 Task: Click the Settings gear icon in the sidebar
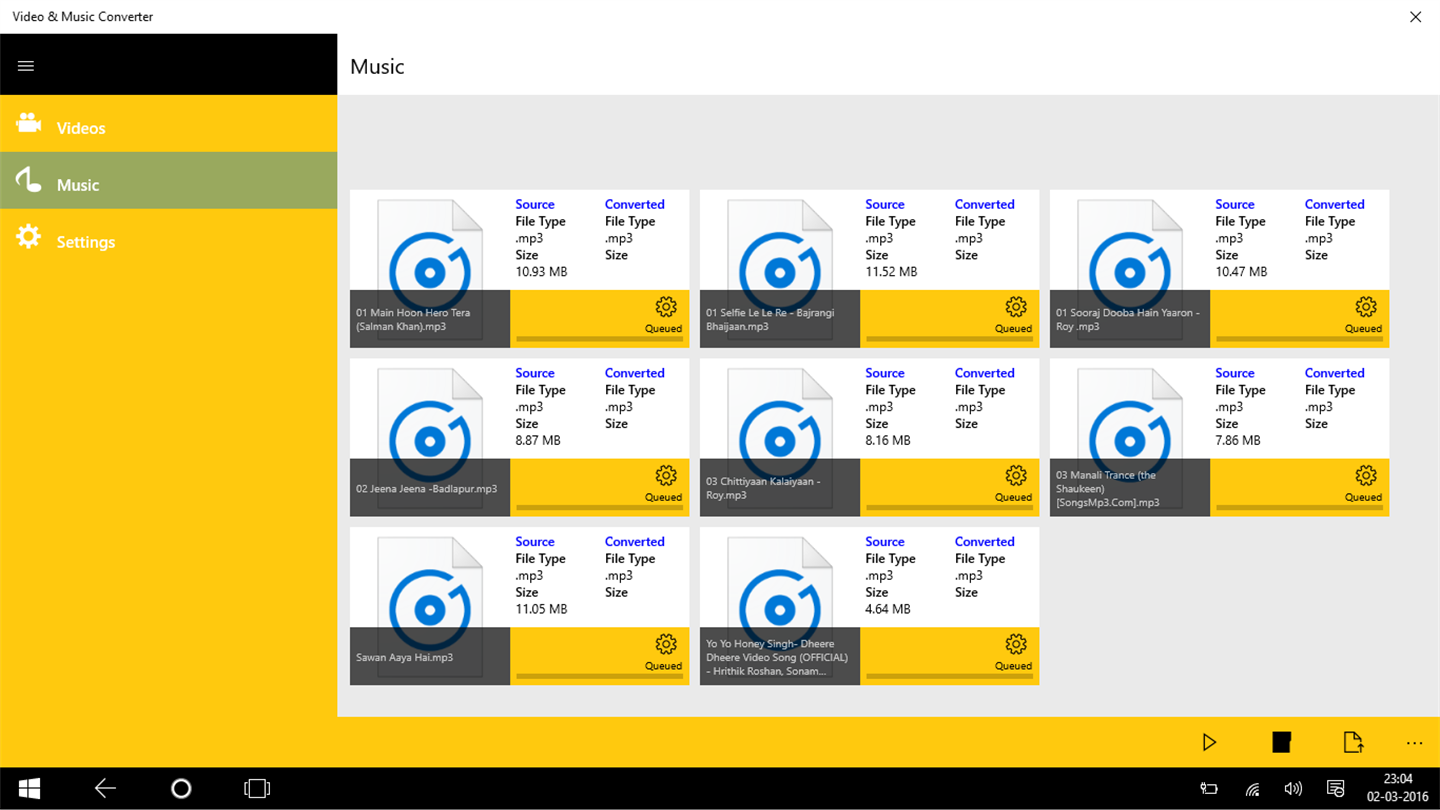tap(29, 237)
